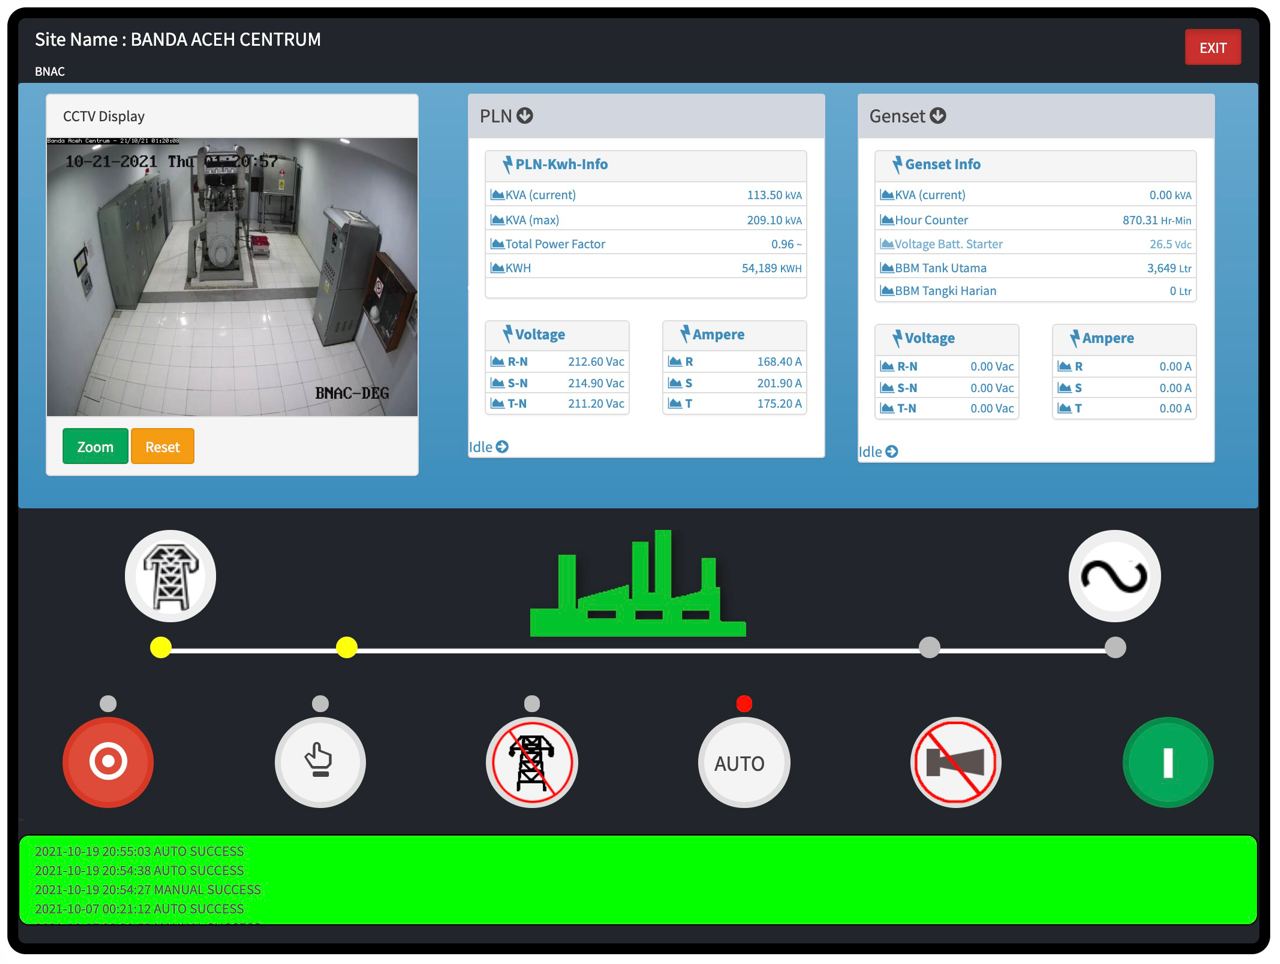Expand the PLN Idle status arrow

[502, 447]
